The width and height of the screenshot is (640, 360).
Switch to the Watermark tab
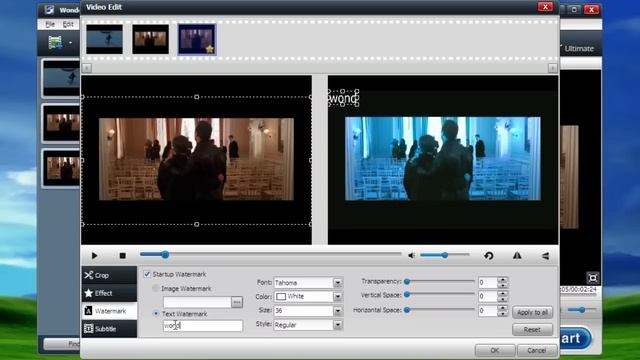109,311
